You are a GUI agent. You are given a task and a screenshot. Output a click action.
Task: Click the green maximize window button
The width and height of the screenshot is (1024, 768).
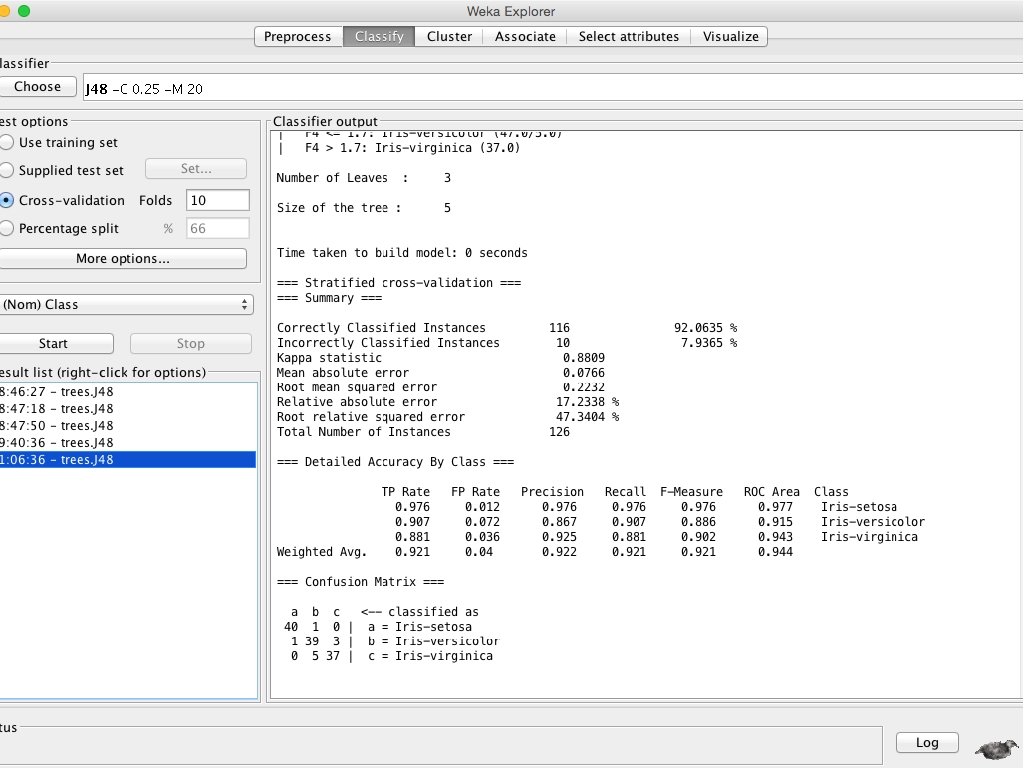[x=24, y=11]
